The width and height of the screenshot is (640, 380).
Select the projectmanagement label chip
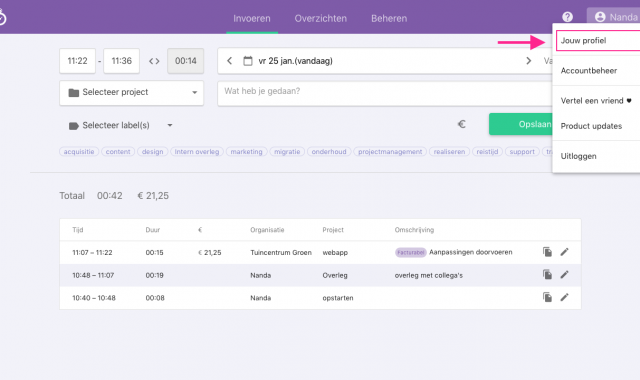click(x=390, y=152)
